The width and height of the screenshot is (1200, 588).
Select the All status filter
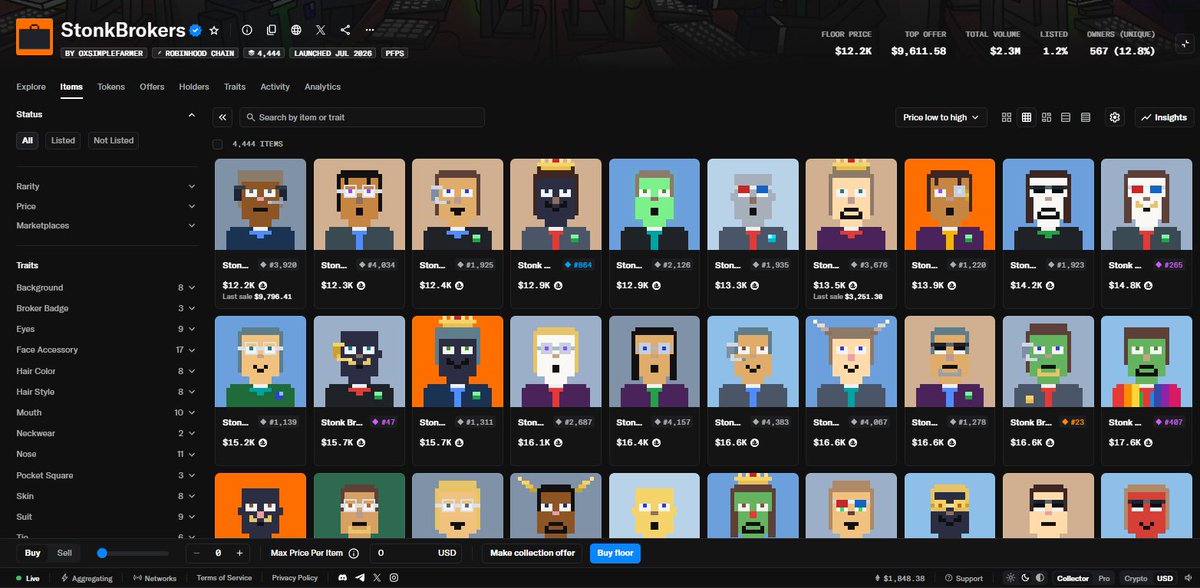click(28, 140)
